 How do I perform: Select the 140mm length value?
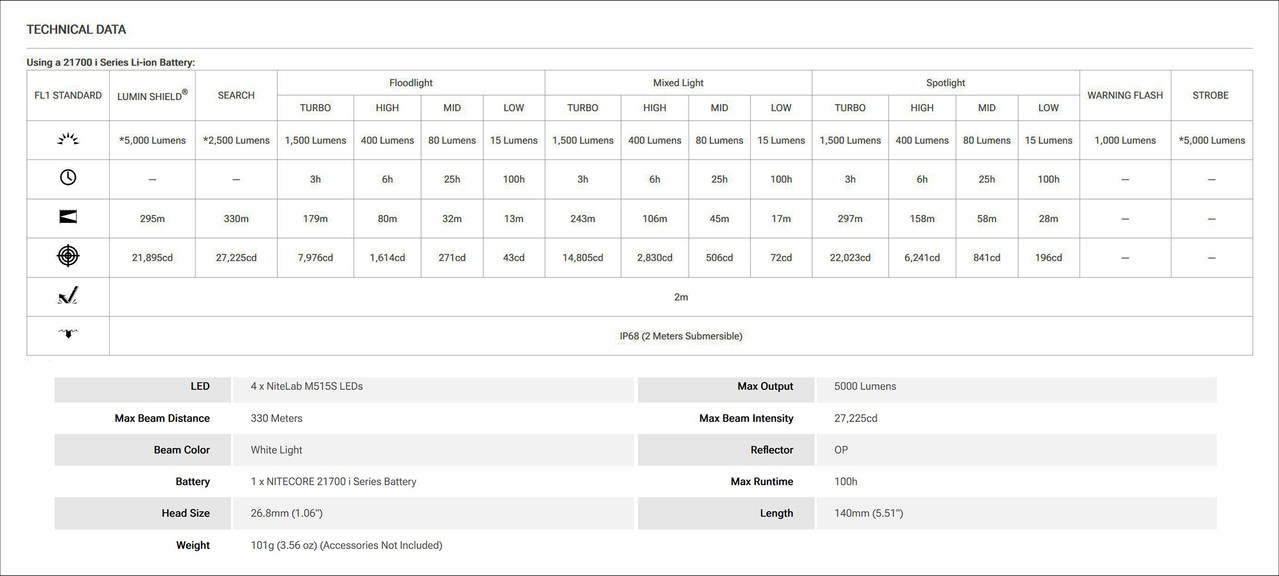coord(869,513)
